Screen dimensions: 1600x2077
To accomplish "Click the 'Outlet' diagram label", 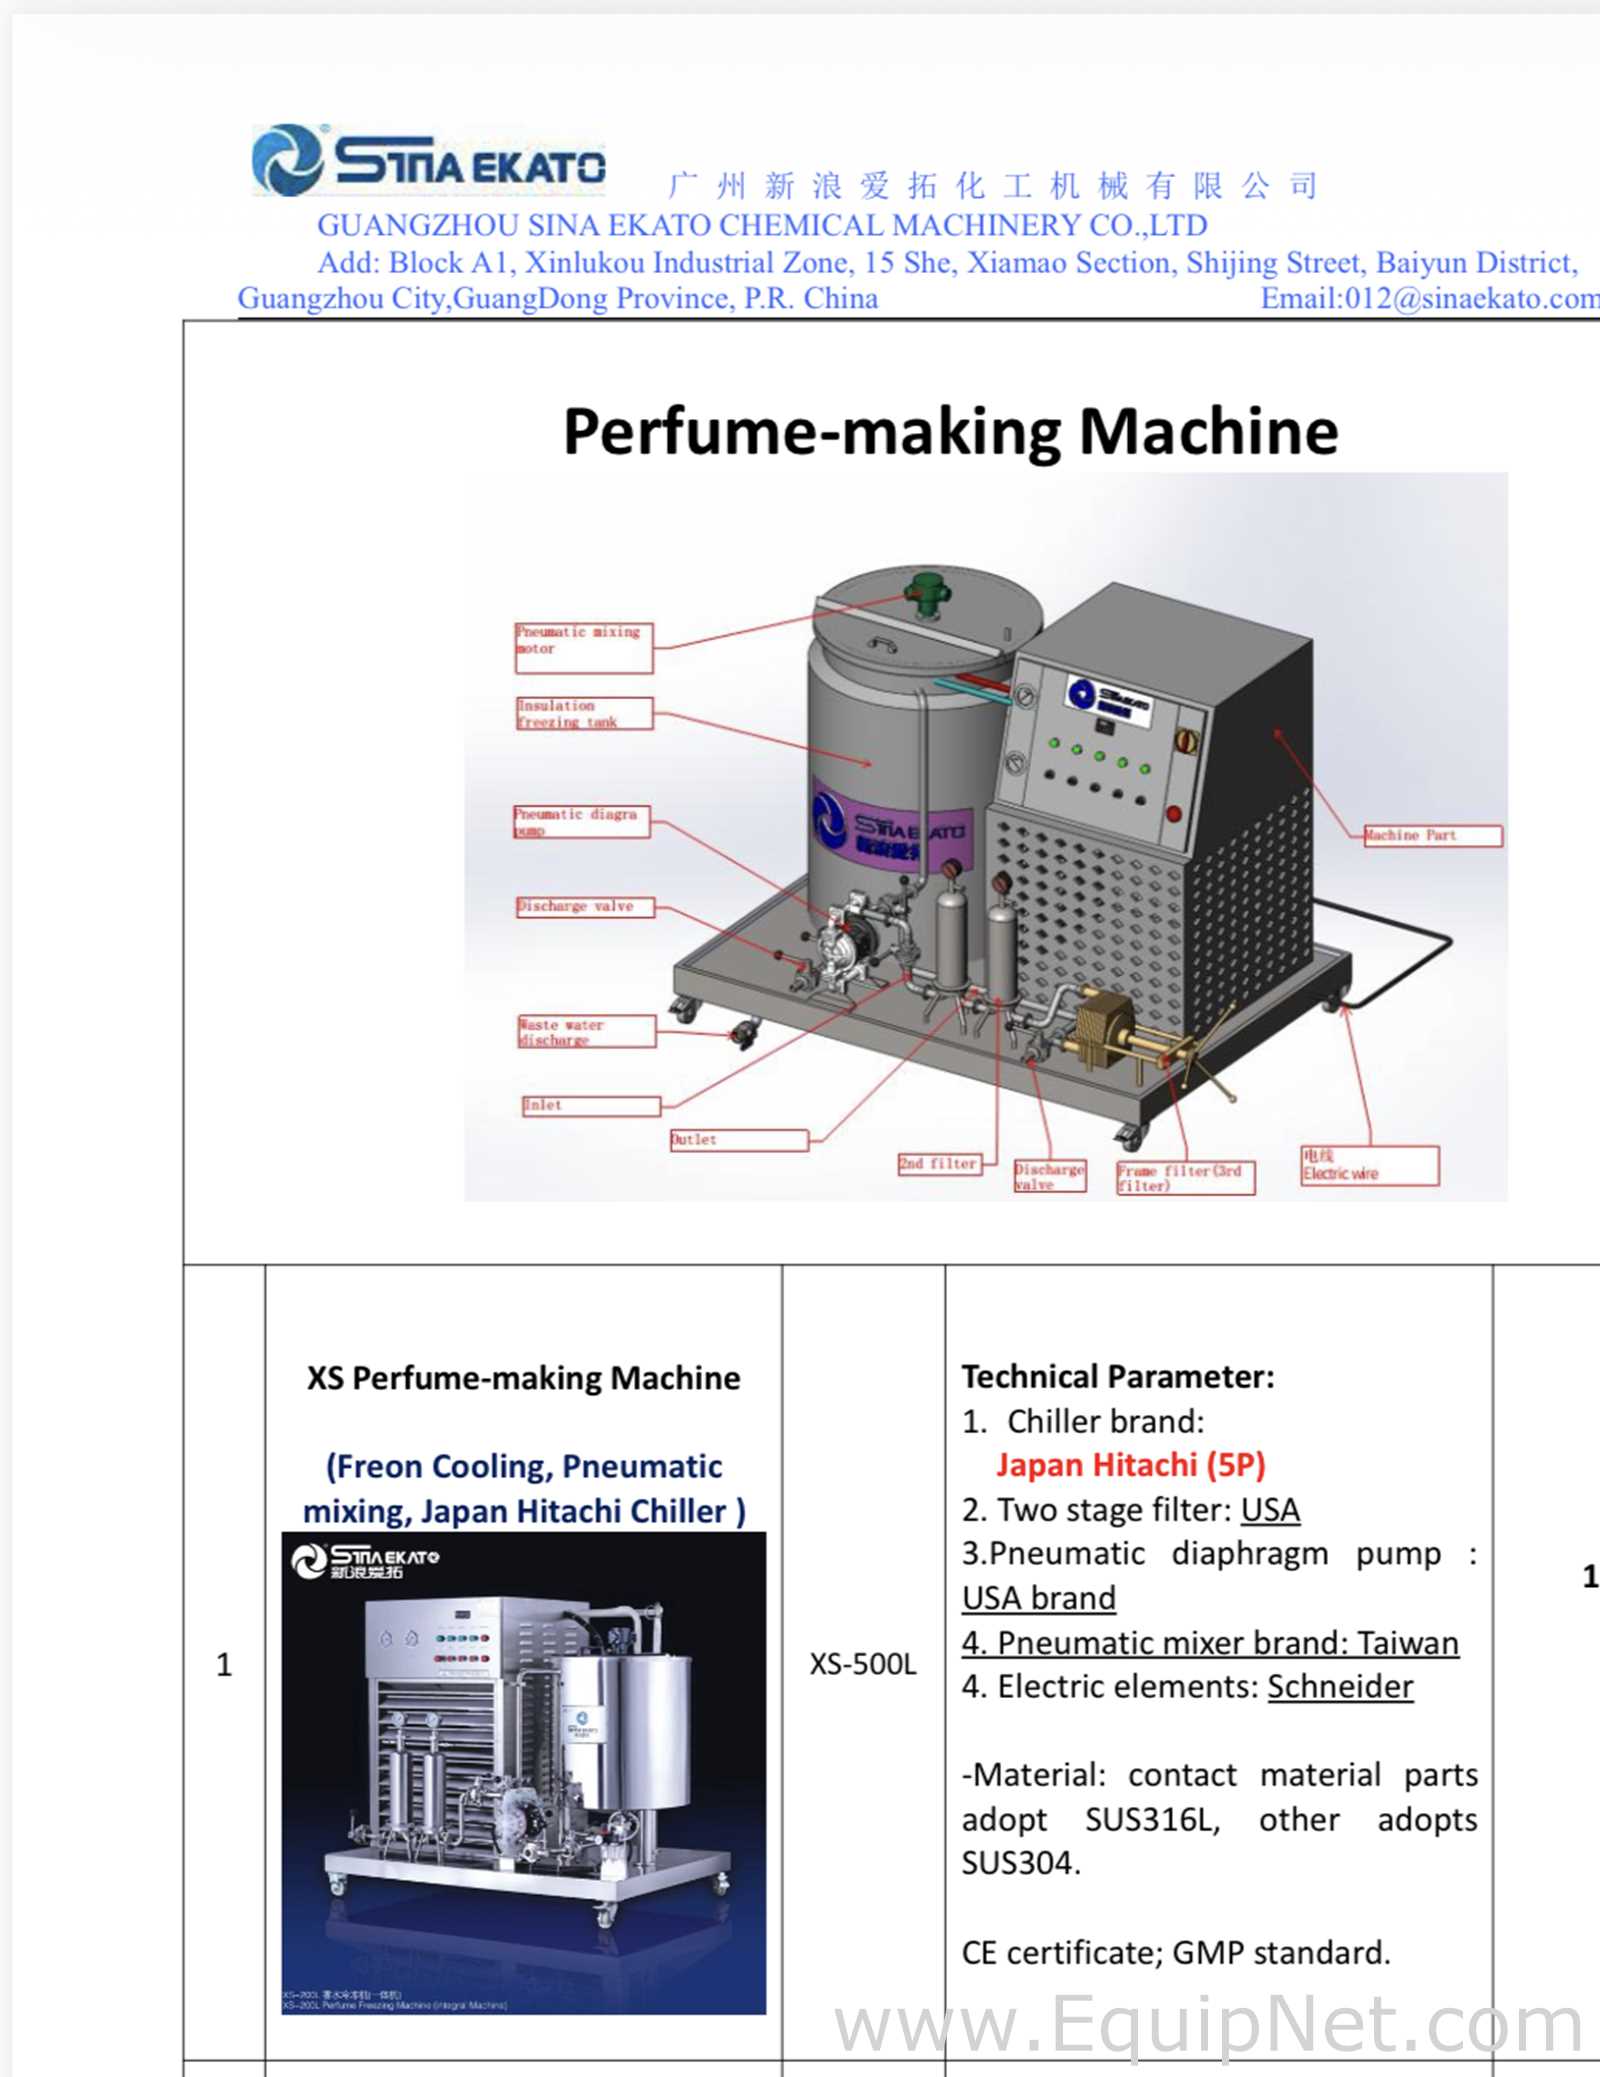I will click(739, 1139).
